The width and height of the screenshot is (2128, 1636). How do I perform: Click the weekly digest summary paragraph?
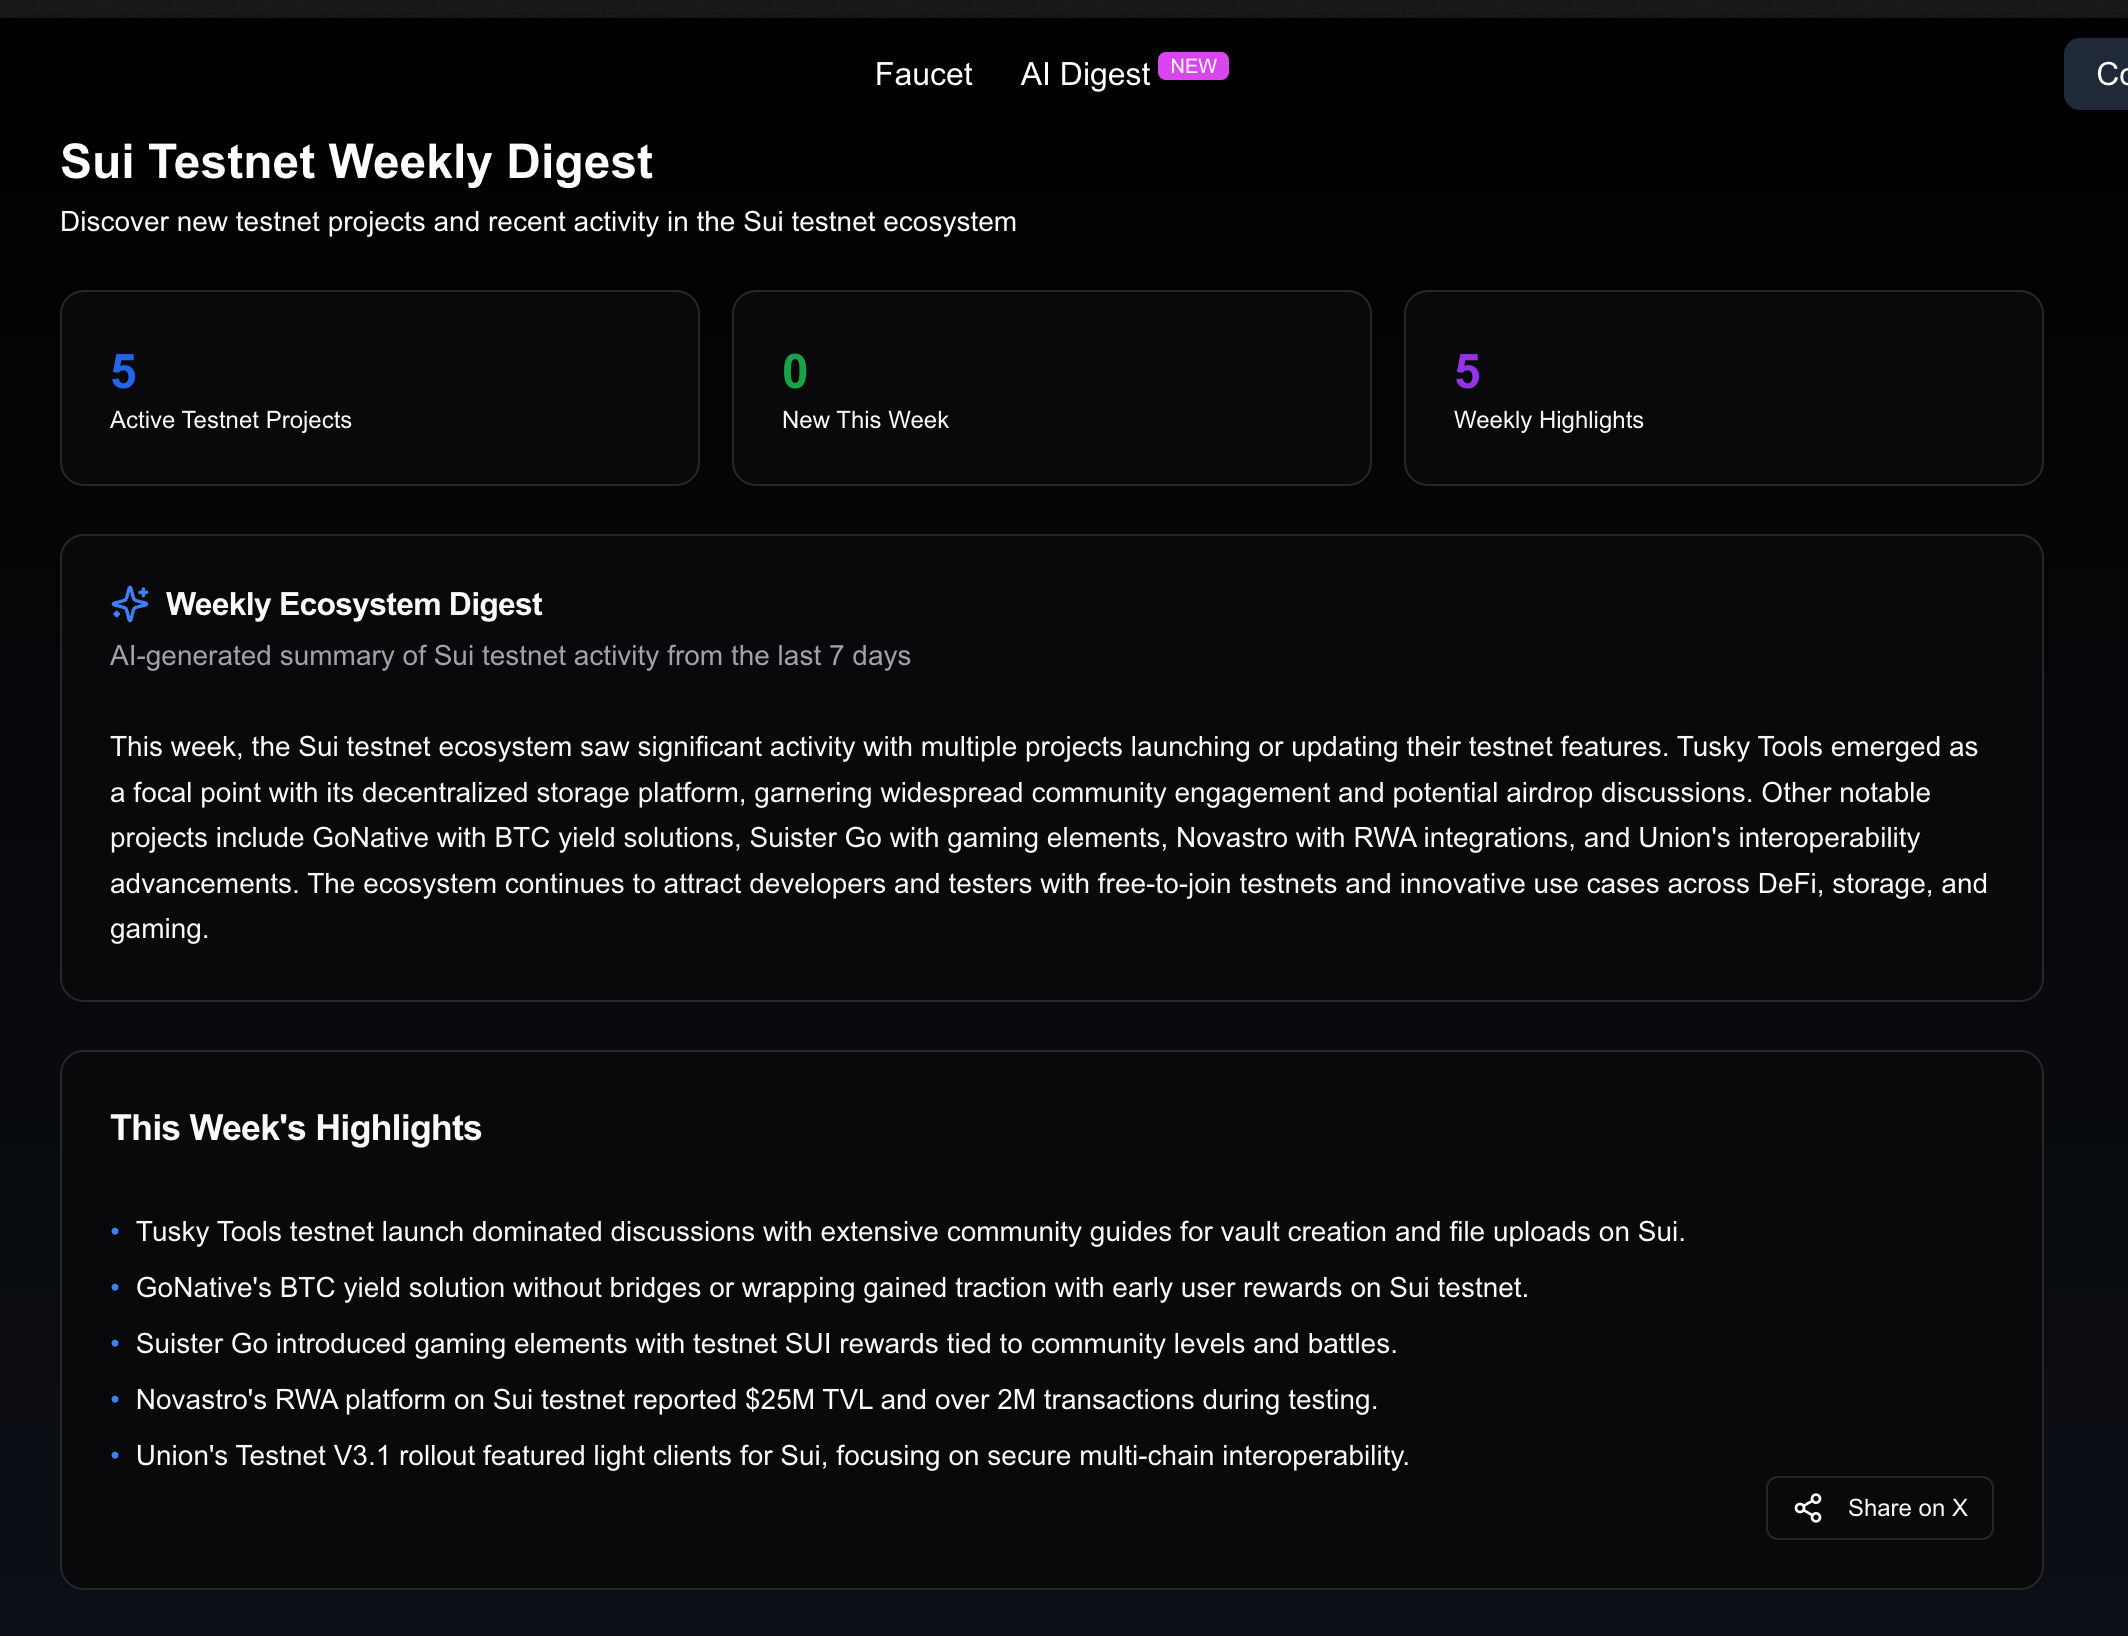click(1049, 838)
